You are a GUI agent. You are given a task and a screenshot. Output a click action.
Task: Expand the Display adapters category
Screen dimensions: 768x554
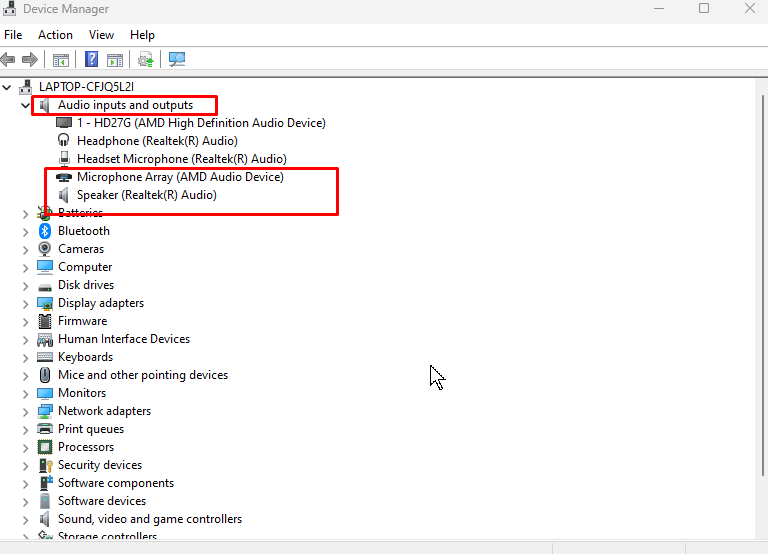pyautogui.click(x=26, y=303)
